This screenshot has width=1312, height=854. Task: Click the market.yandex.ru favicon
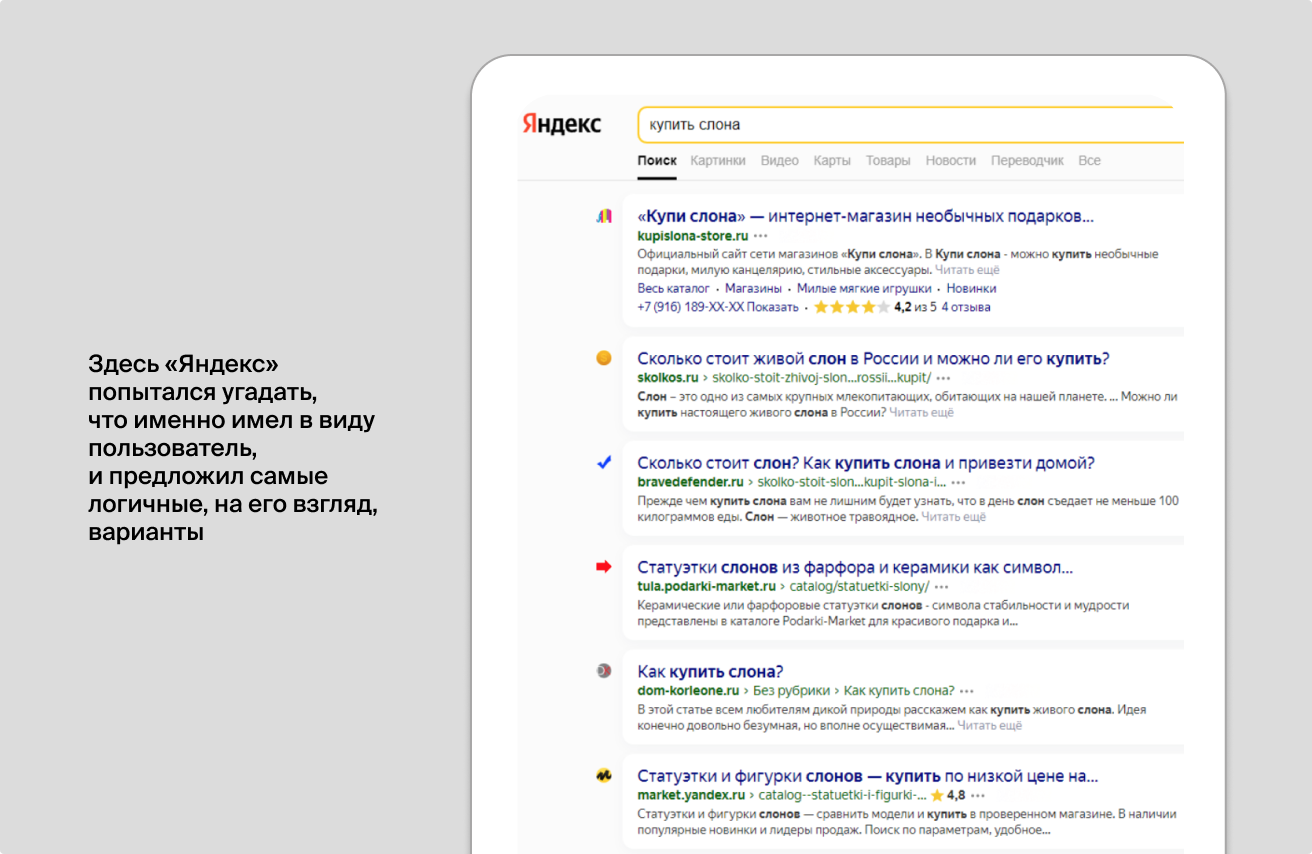click(604, 775)
